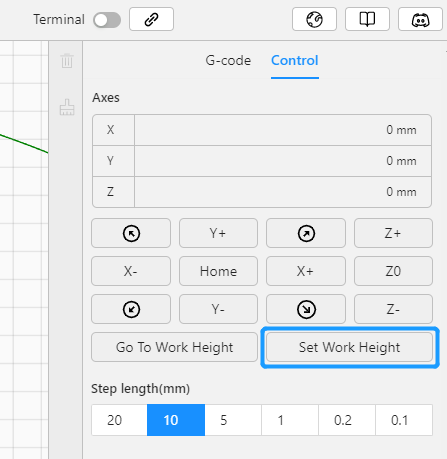
Task: Click Set Work Height button
Action: (x=349, y=347)
